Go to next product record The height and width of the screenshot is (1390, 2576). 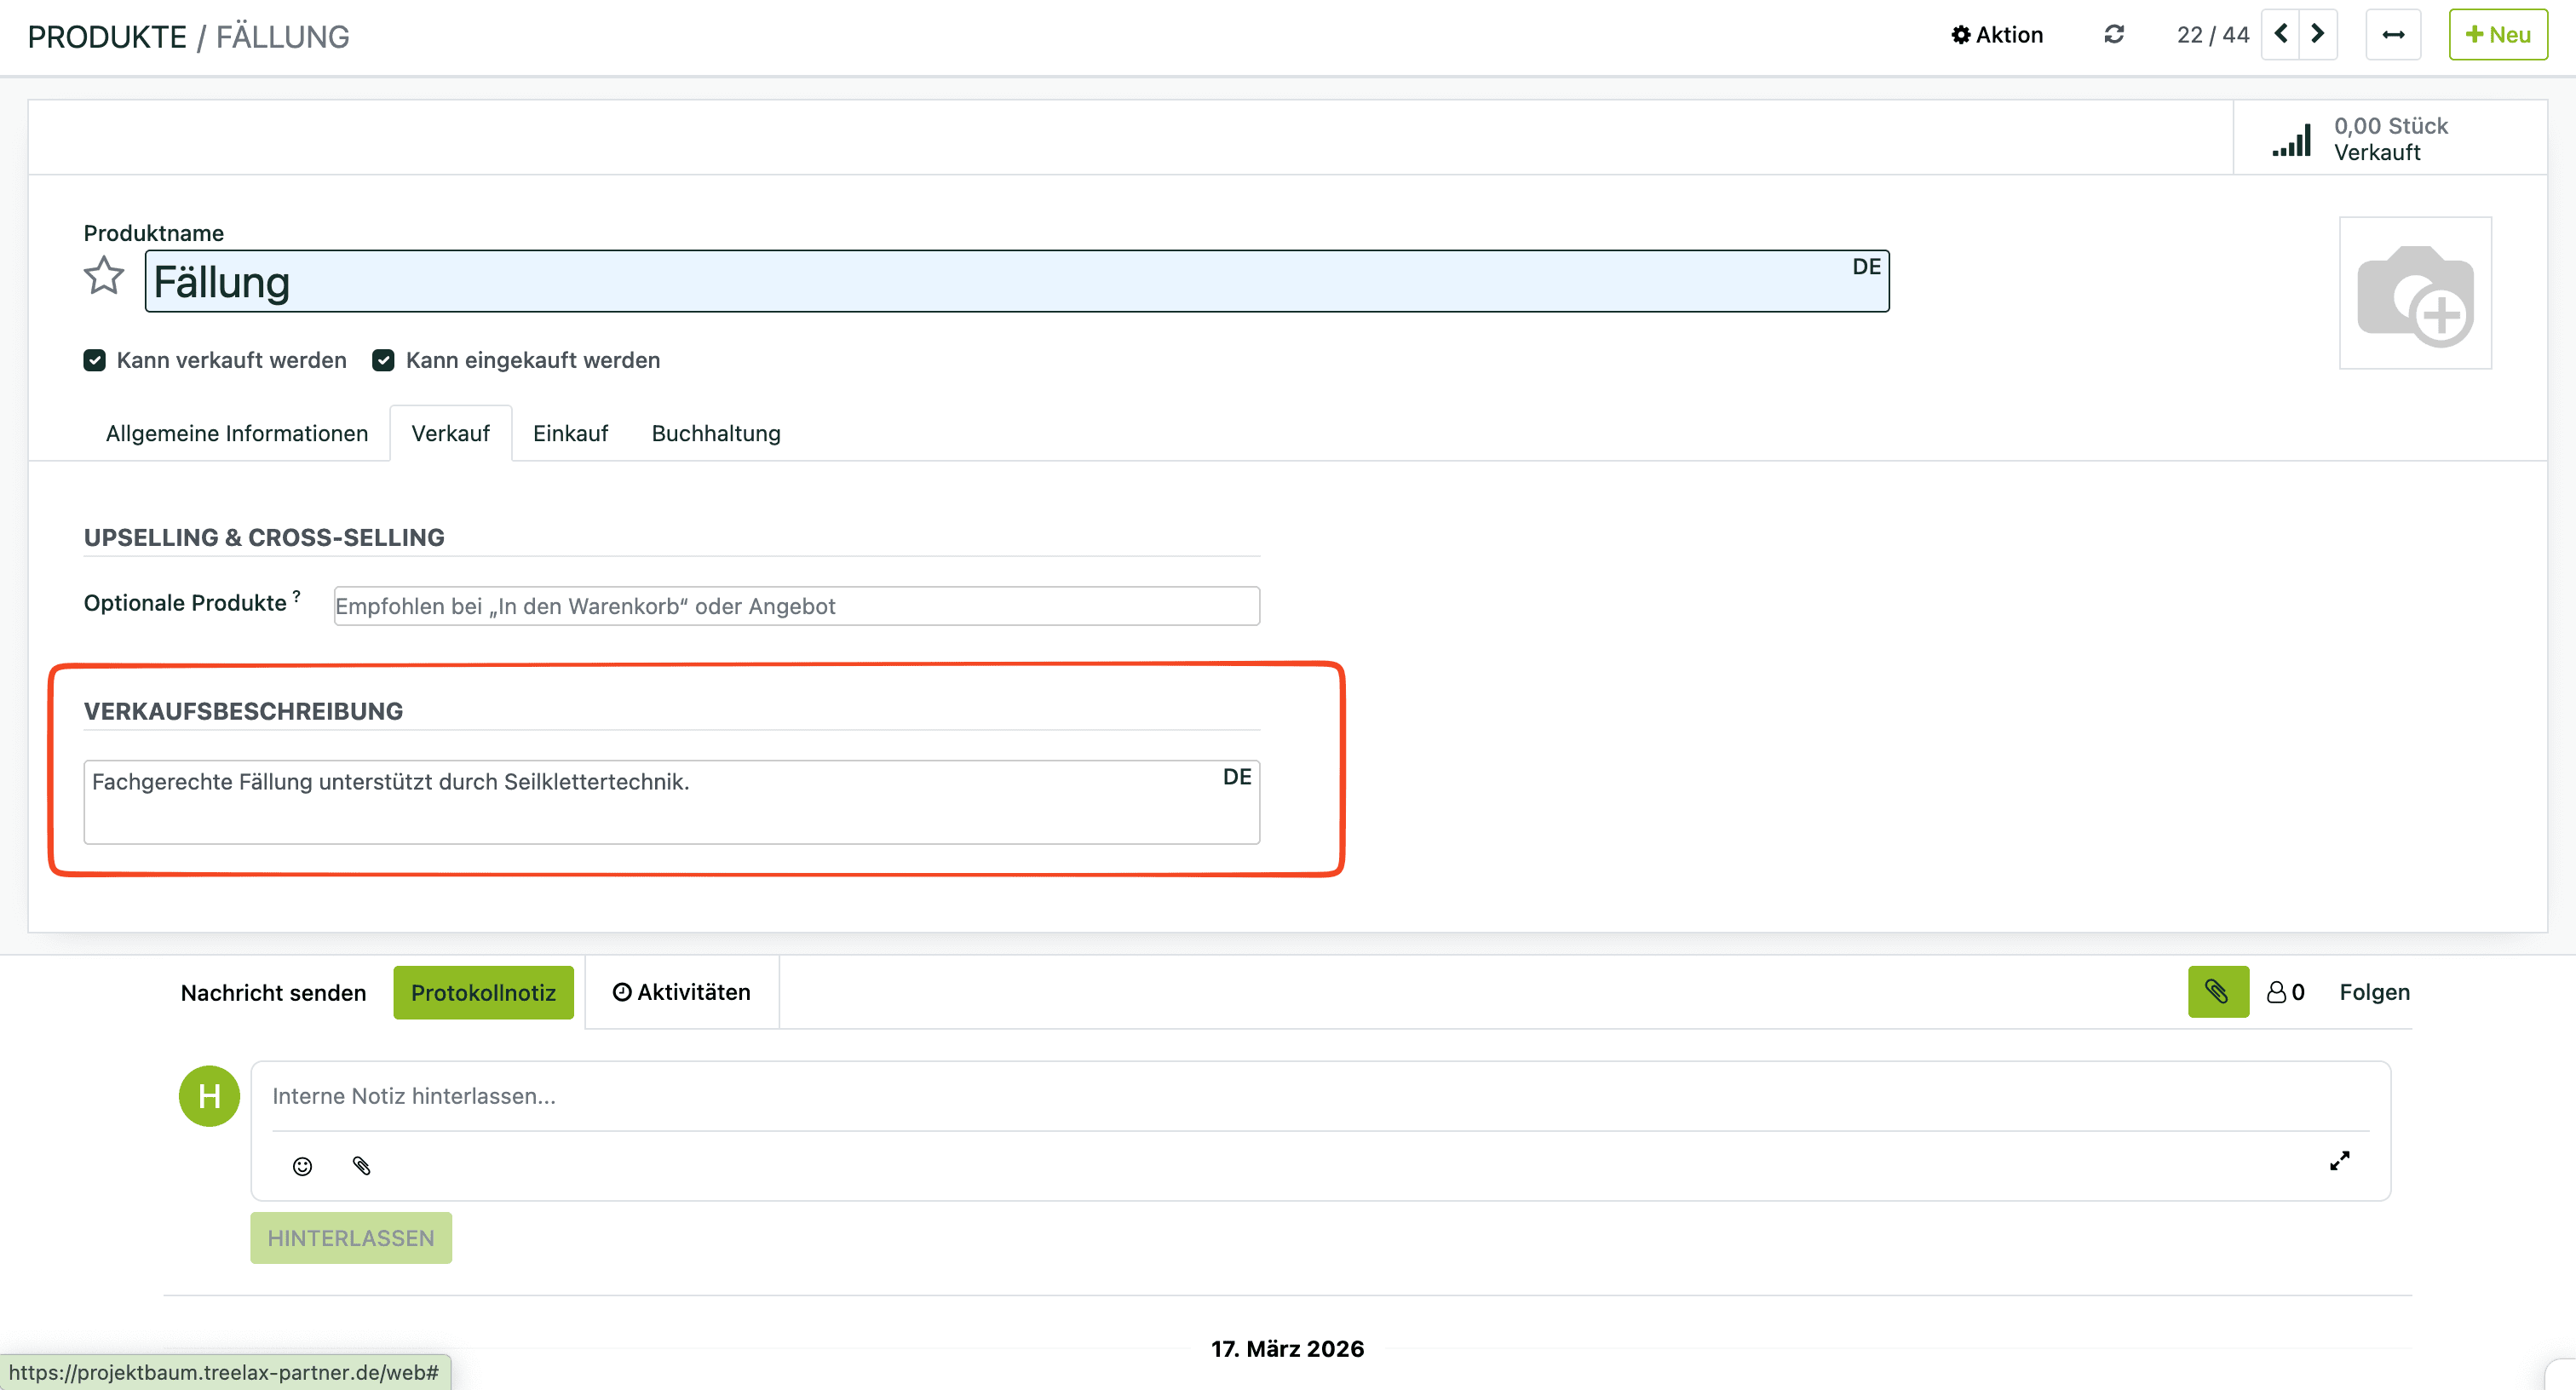point(2317,35)
